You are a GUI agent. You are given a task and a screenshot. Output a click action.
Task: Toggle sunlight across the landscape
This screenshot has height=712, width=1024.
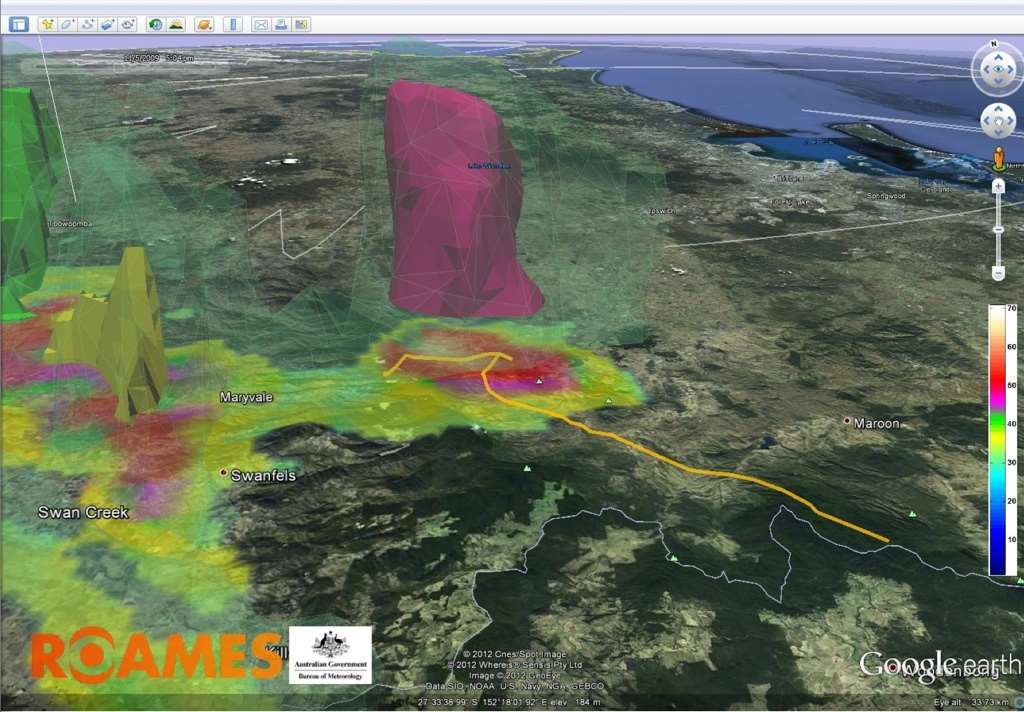[x=175, y=23]
